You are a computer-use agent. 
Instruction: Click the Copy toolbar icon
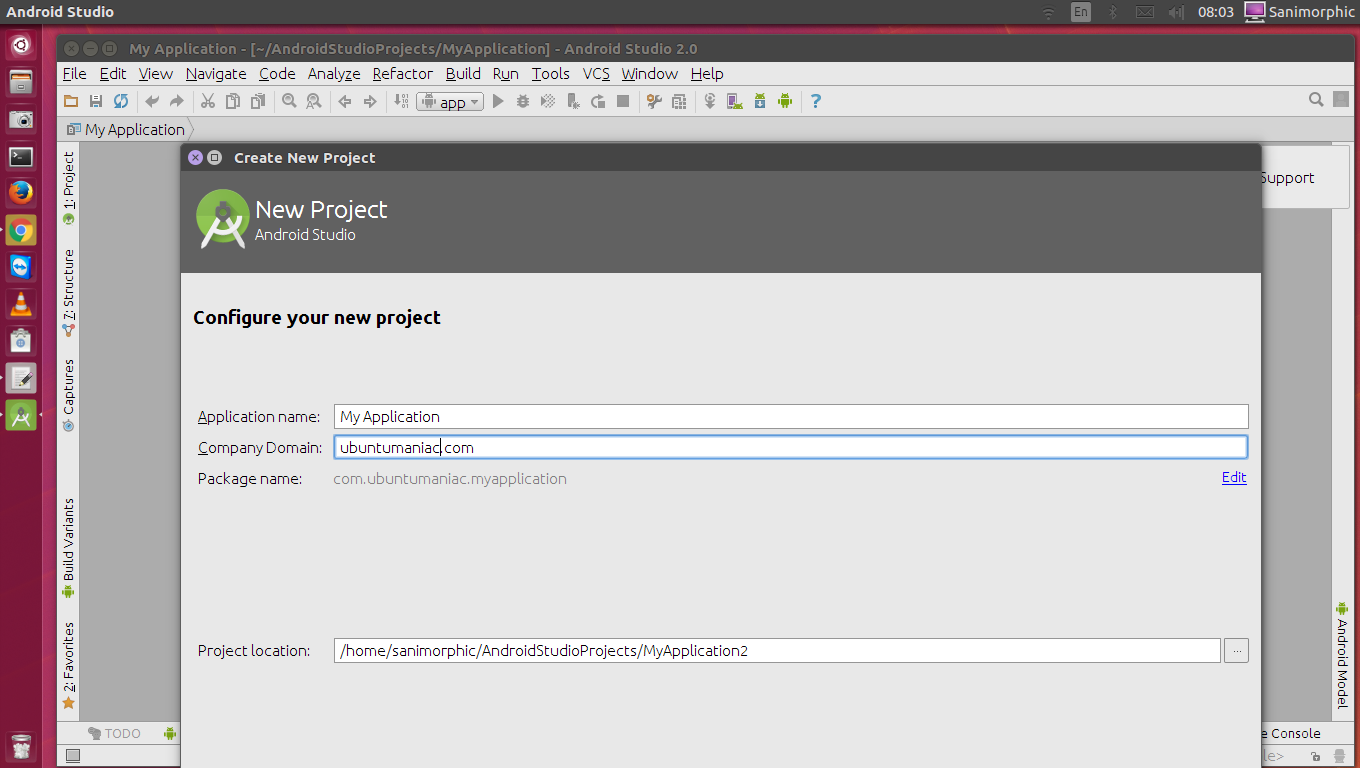[233, 101]
